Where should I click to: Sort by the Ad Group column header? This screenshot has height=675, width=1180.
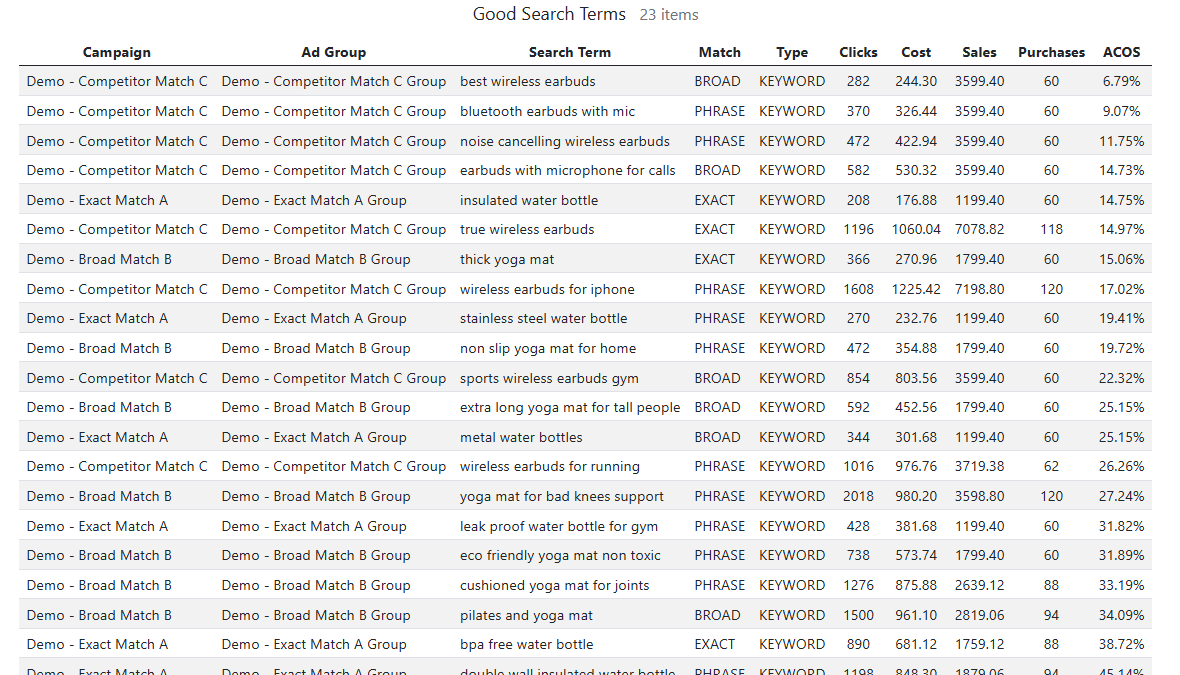(x=333, y=52)
